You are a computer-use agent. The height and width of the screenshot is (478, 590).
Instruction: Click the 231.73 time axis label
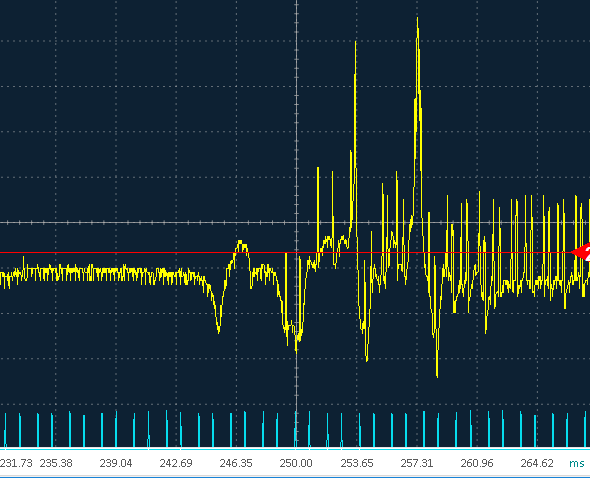tap(16, 463)
